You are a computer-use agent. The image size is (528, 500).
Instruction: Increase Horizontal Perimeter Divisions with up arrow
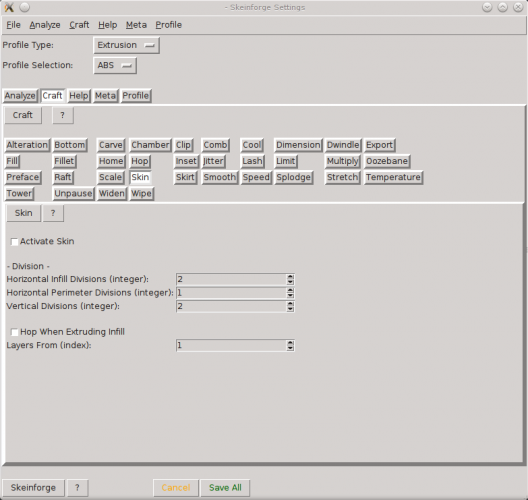click(290, 290)
